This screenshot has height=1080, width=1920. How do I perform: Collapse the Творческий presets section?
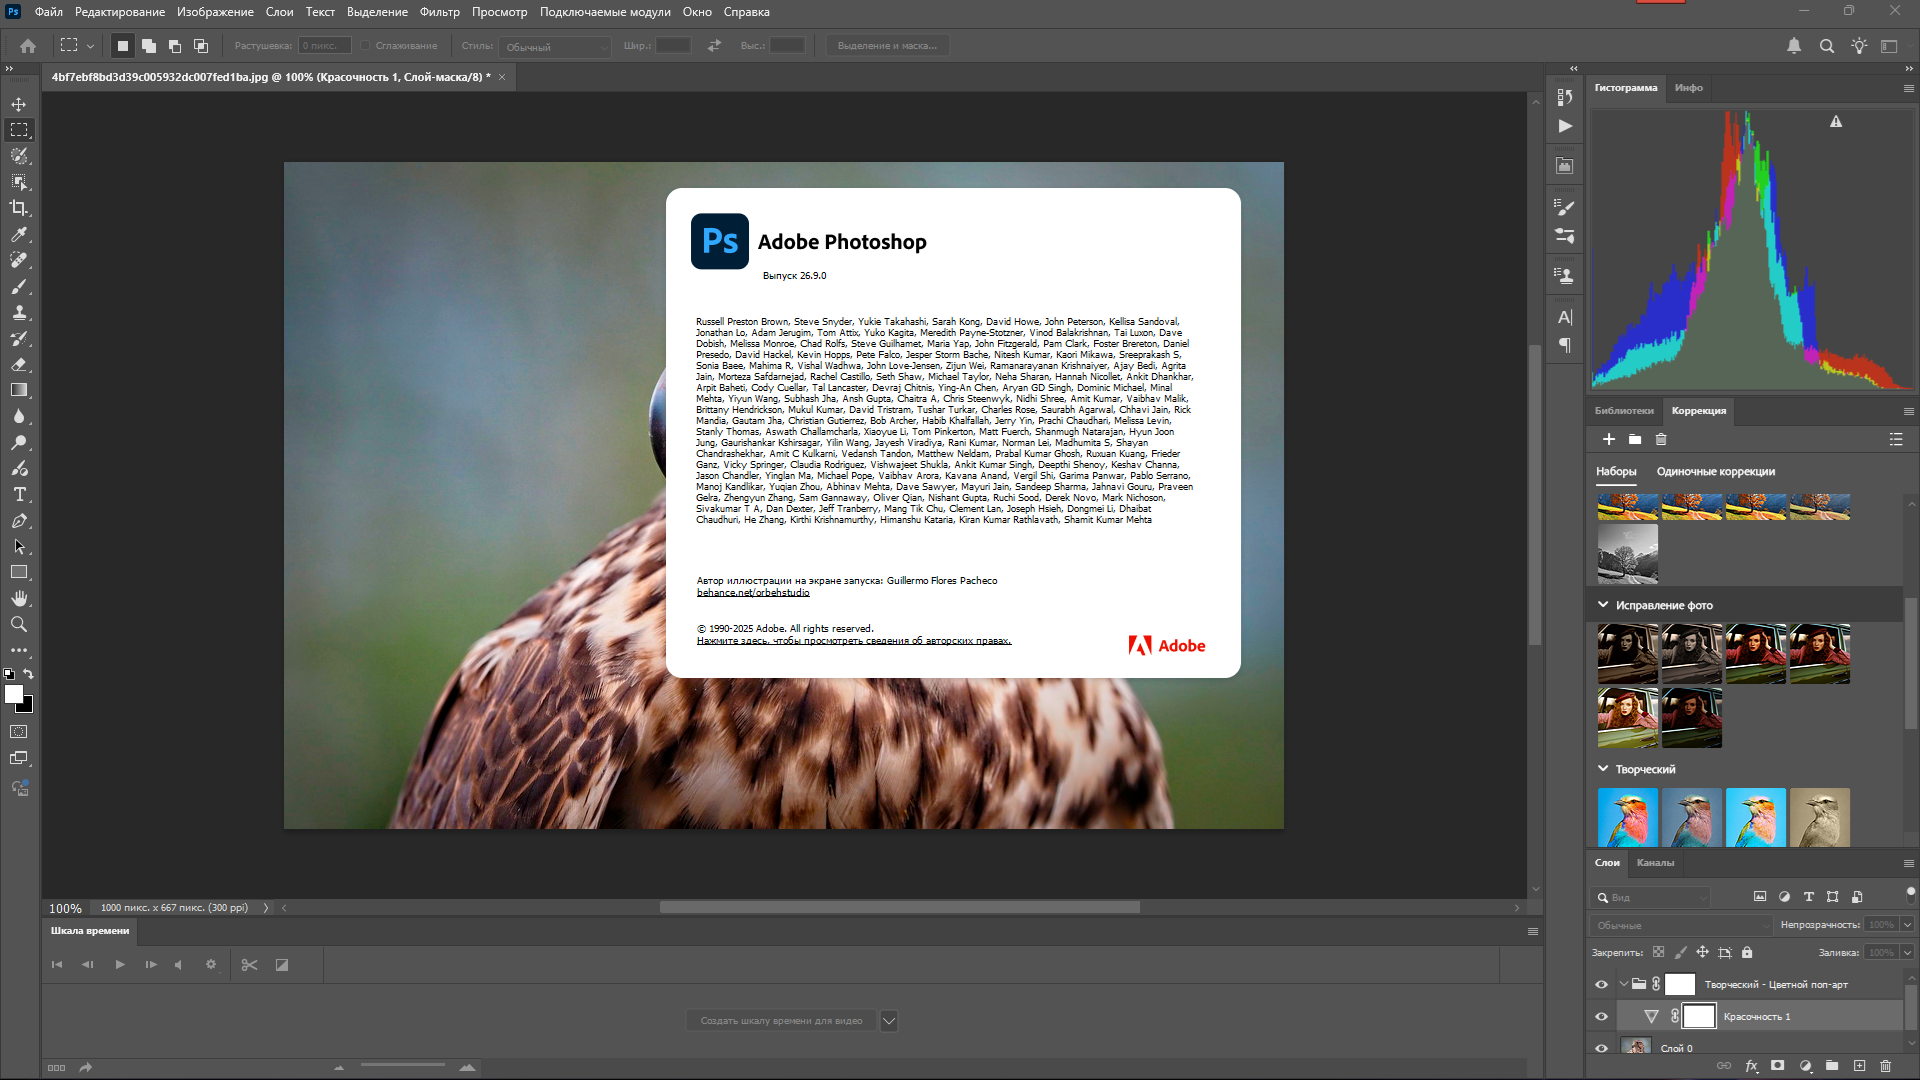[x=1603, y=769]
